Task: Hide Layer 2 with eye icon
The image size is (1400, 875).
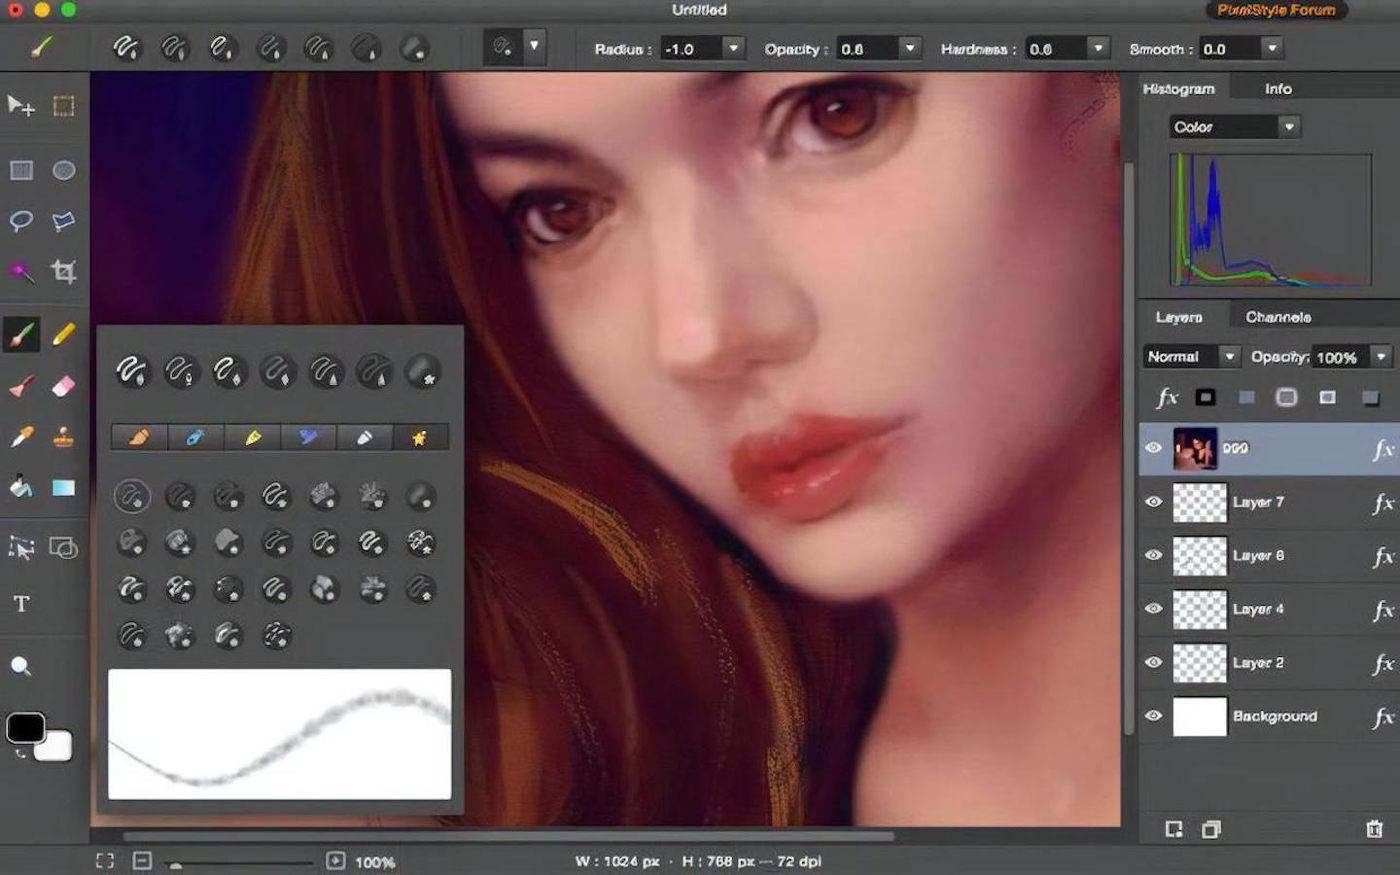Action: pyautogui.click(x=1153, y=662)
